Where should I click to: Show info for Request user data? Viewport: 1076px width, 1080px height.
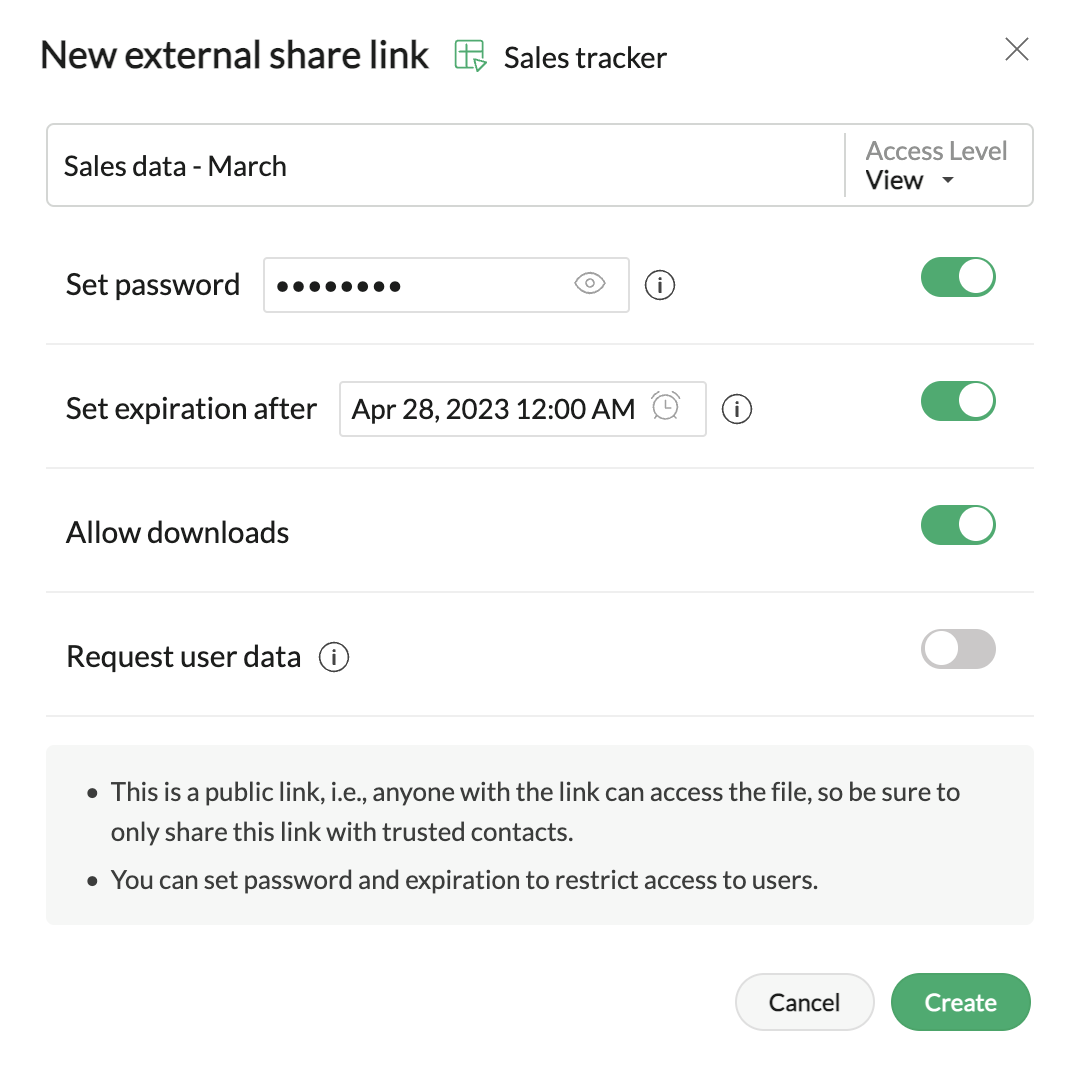(334, 657)
